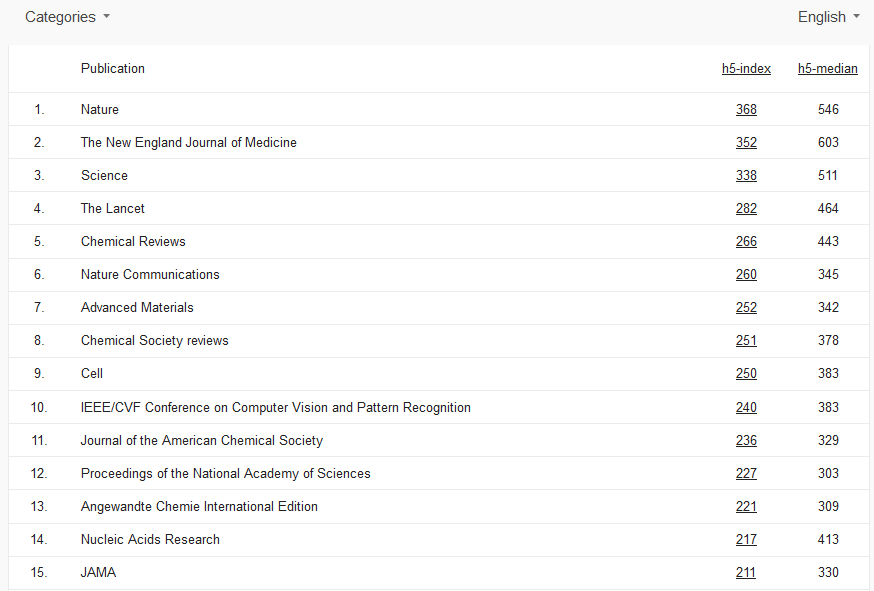
Task: Expand the English language dropdown
Action: tap(828, 17)
